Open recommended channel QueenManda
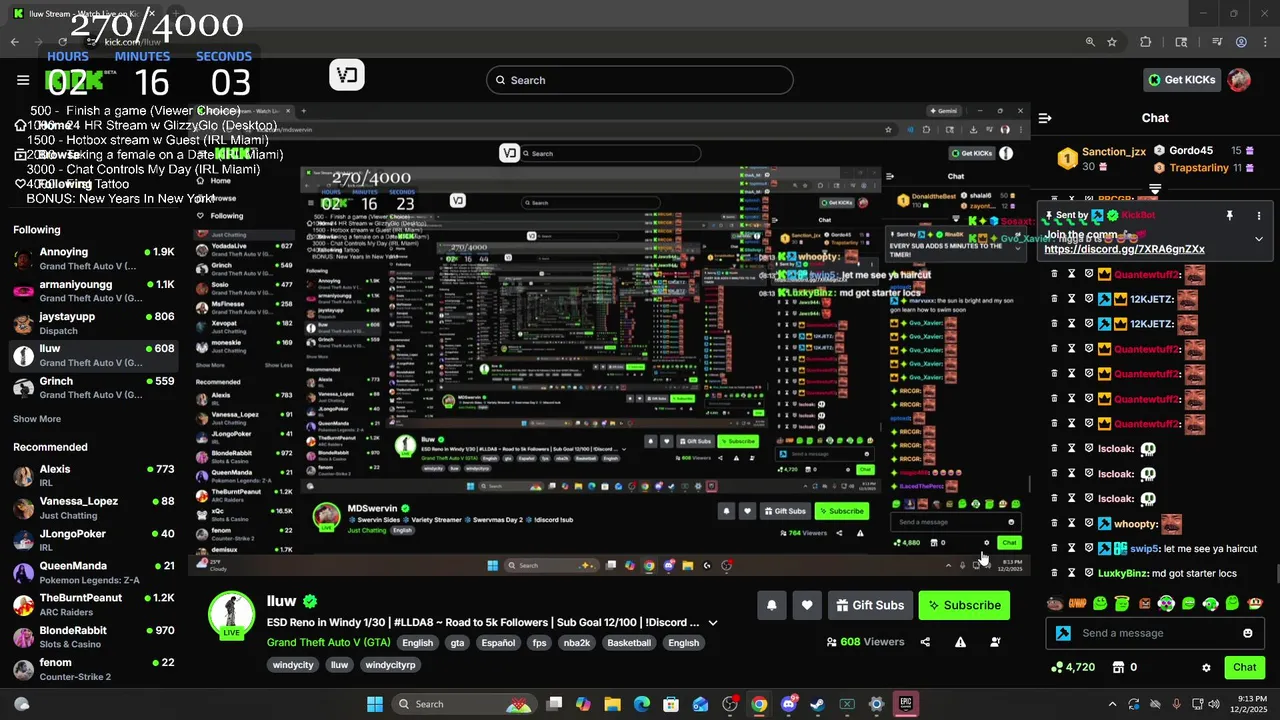Screen dimensions: 1280x720 coord(94,573)
